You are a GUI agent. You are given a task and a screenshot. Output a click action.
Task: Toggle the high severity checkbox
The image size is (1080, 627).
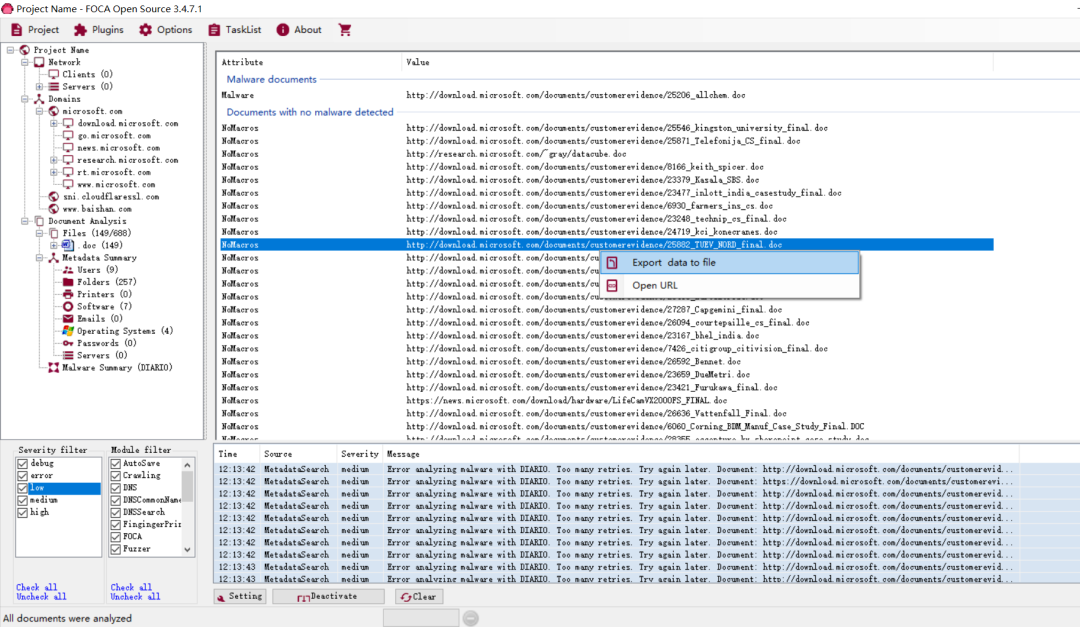23,513
